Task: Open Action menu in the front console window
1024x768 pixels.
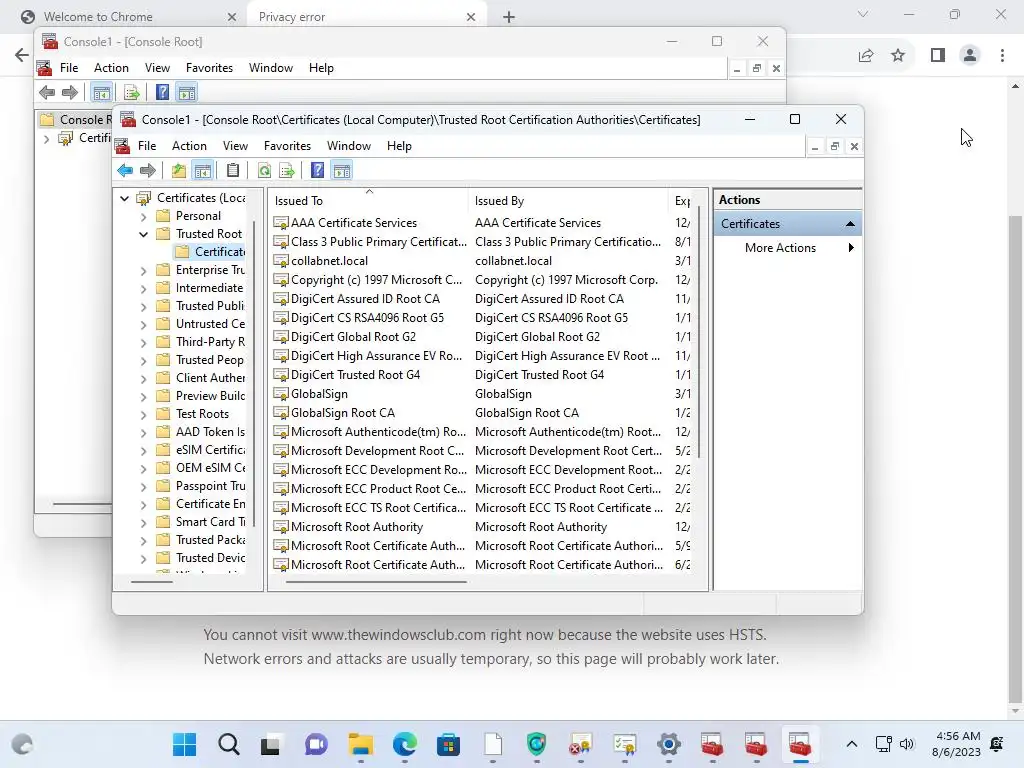Action: pyautogui.click(x=189, y=146)
